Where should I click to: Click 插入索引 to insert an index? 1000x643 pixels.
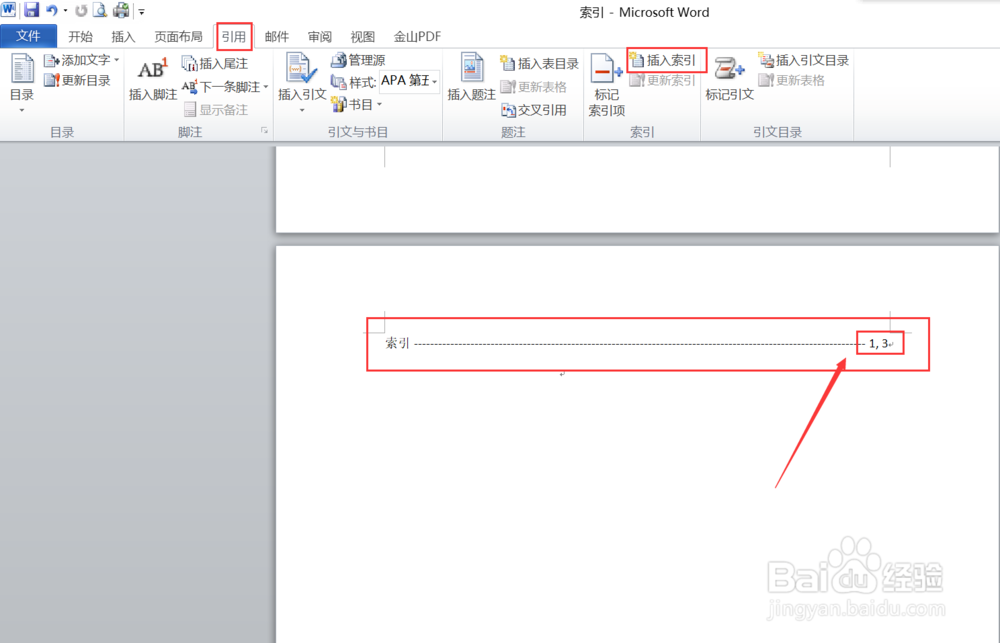point(663,60)
